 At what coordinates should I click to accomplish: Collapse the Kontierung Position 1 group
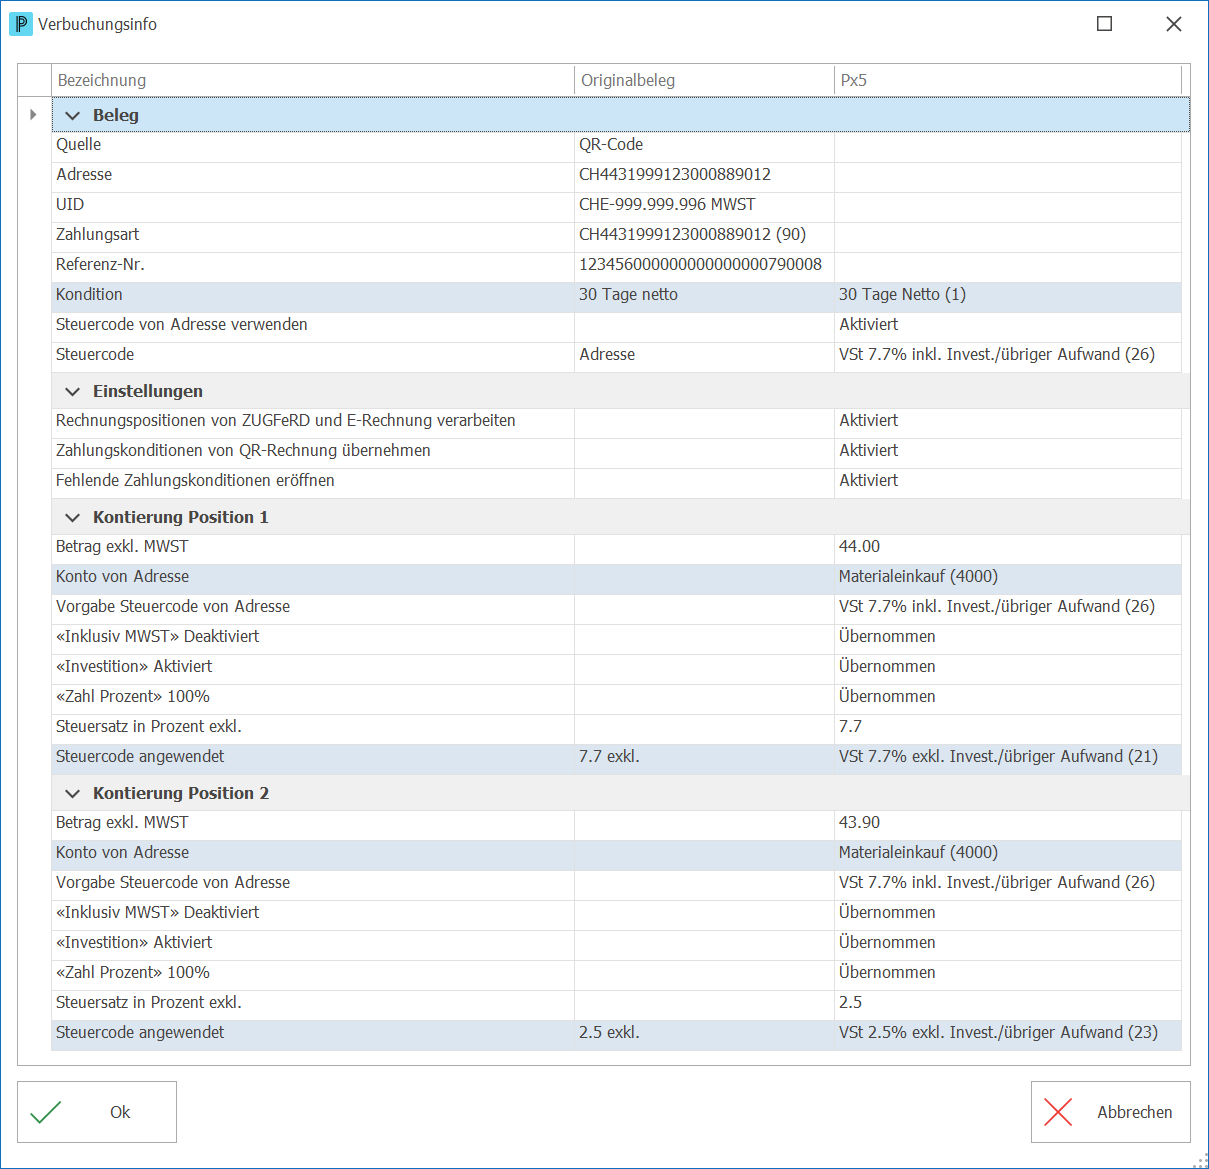72,518
